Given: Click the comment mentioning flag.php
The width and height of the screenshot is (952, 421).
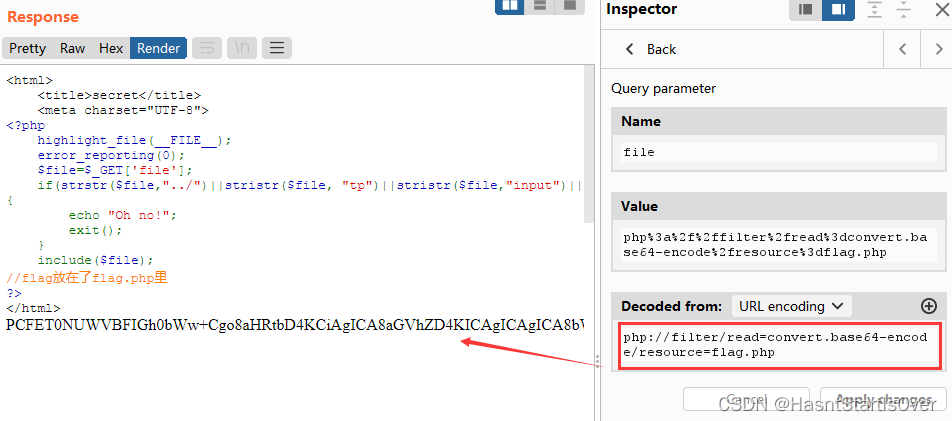Looking at the screenshot, I should 86,278.
